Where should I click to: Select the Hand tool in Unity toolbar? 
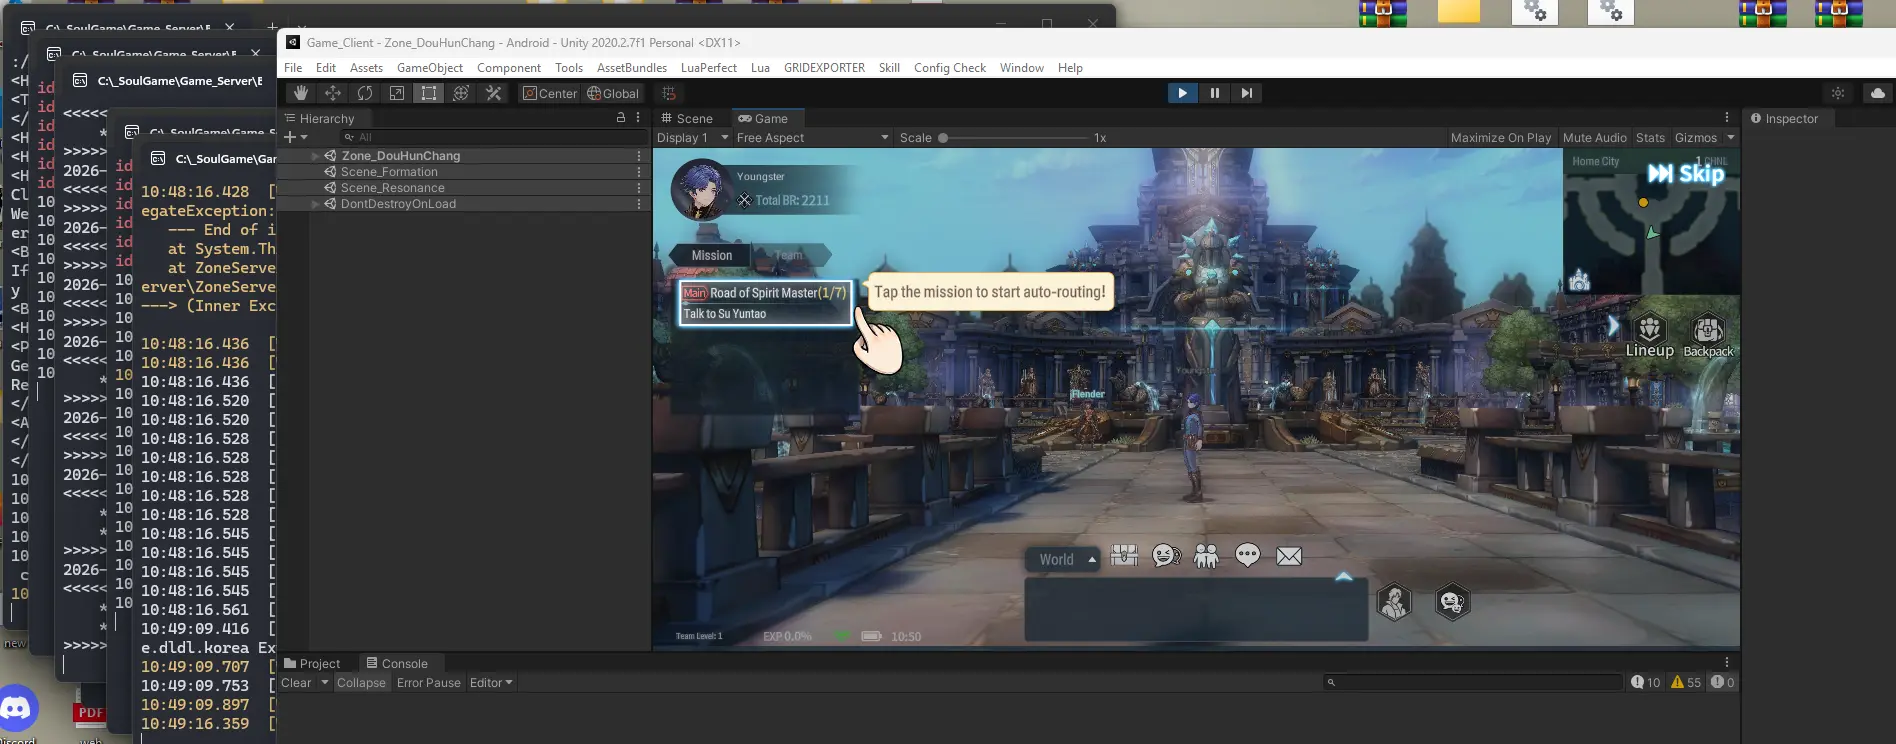300,93
